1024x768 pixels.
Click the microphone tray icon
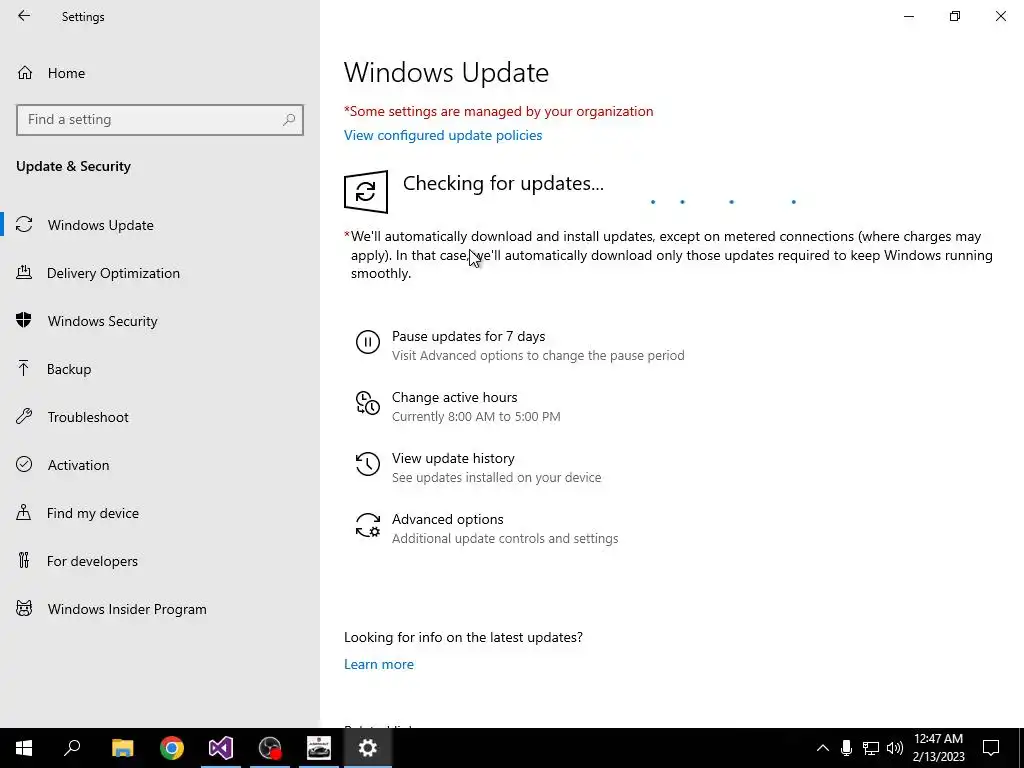tap(846, 748)
